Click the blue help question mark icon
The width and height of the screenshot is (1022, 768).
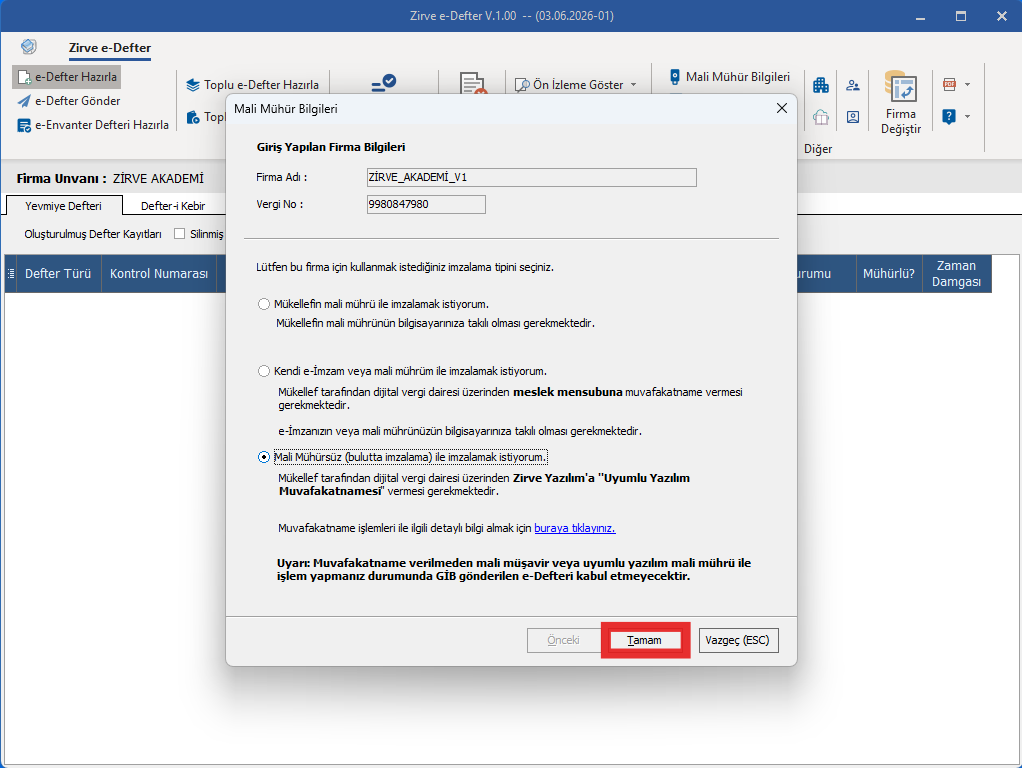tap(949, 116)
